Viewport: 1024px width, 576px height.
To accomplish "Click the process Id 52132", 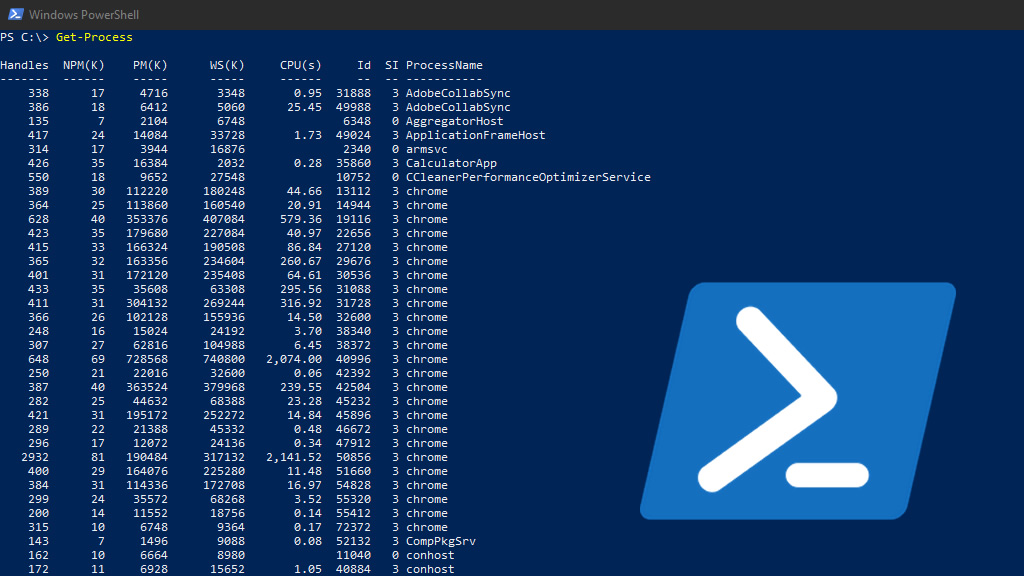I will point(353,541).
